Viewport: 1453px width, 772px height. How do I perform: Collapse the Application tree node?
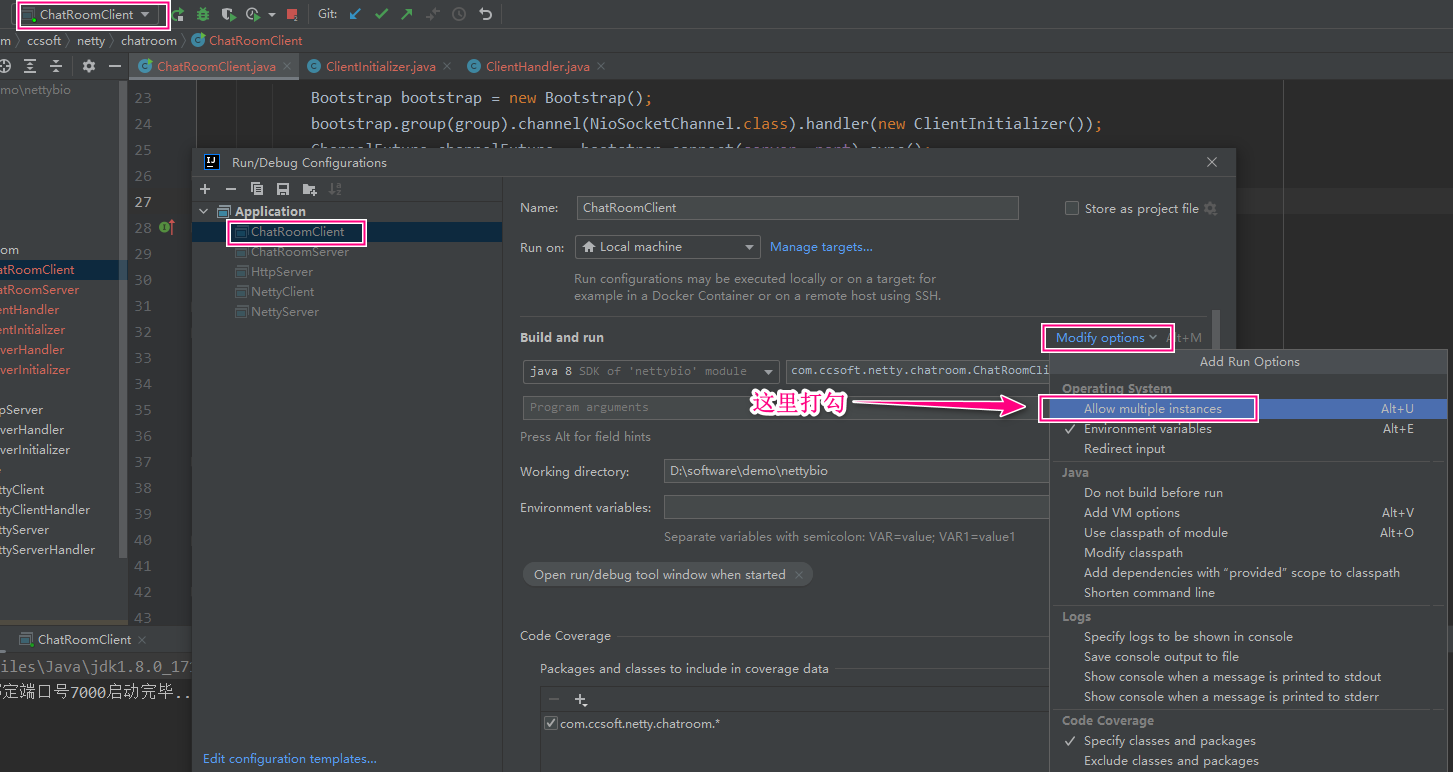tap(205, 212)
